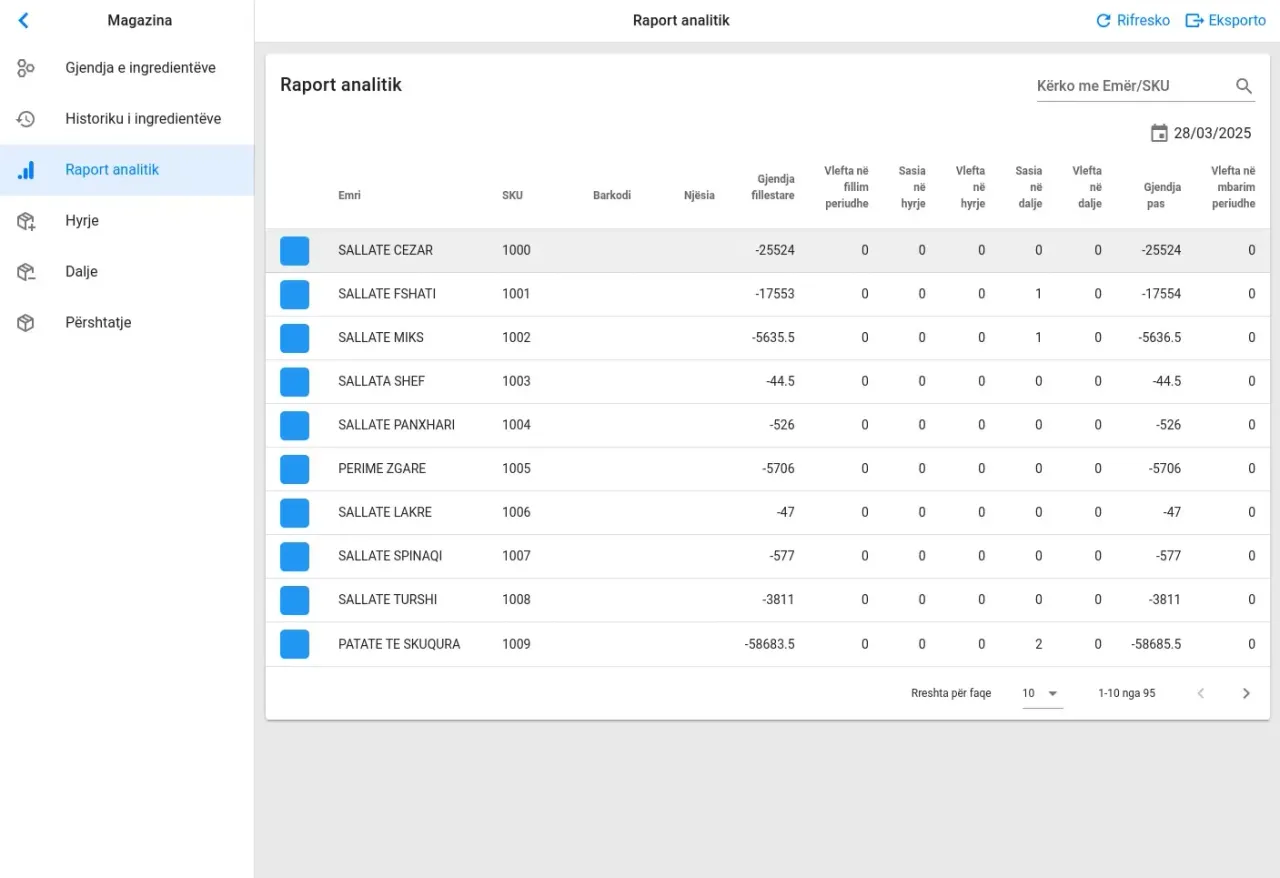Click the Emri column header
This screenshot has width=1280, height=878.
click(350, 195)
